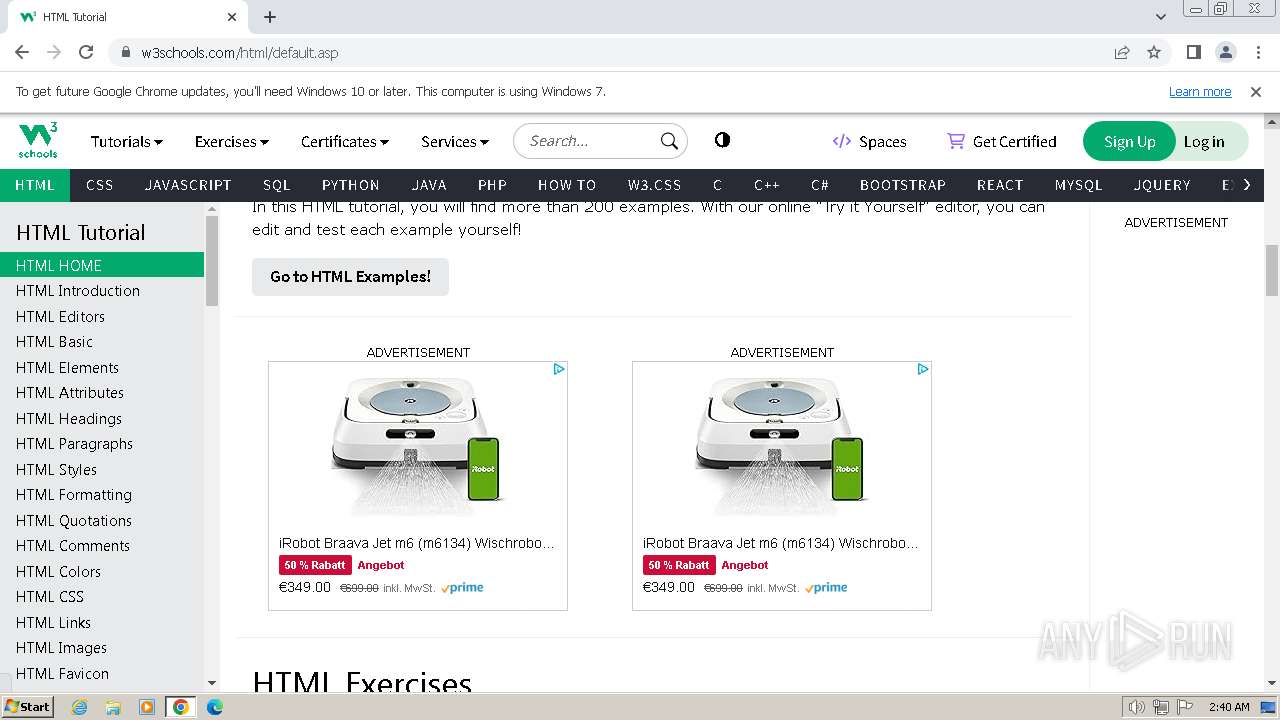Viewport: 1280px width, 720px height.
Task: Select the REACT topnav item
Action: (x=1000, y=185)
